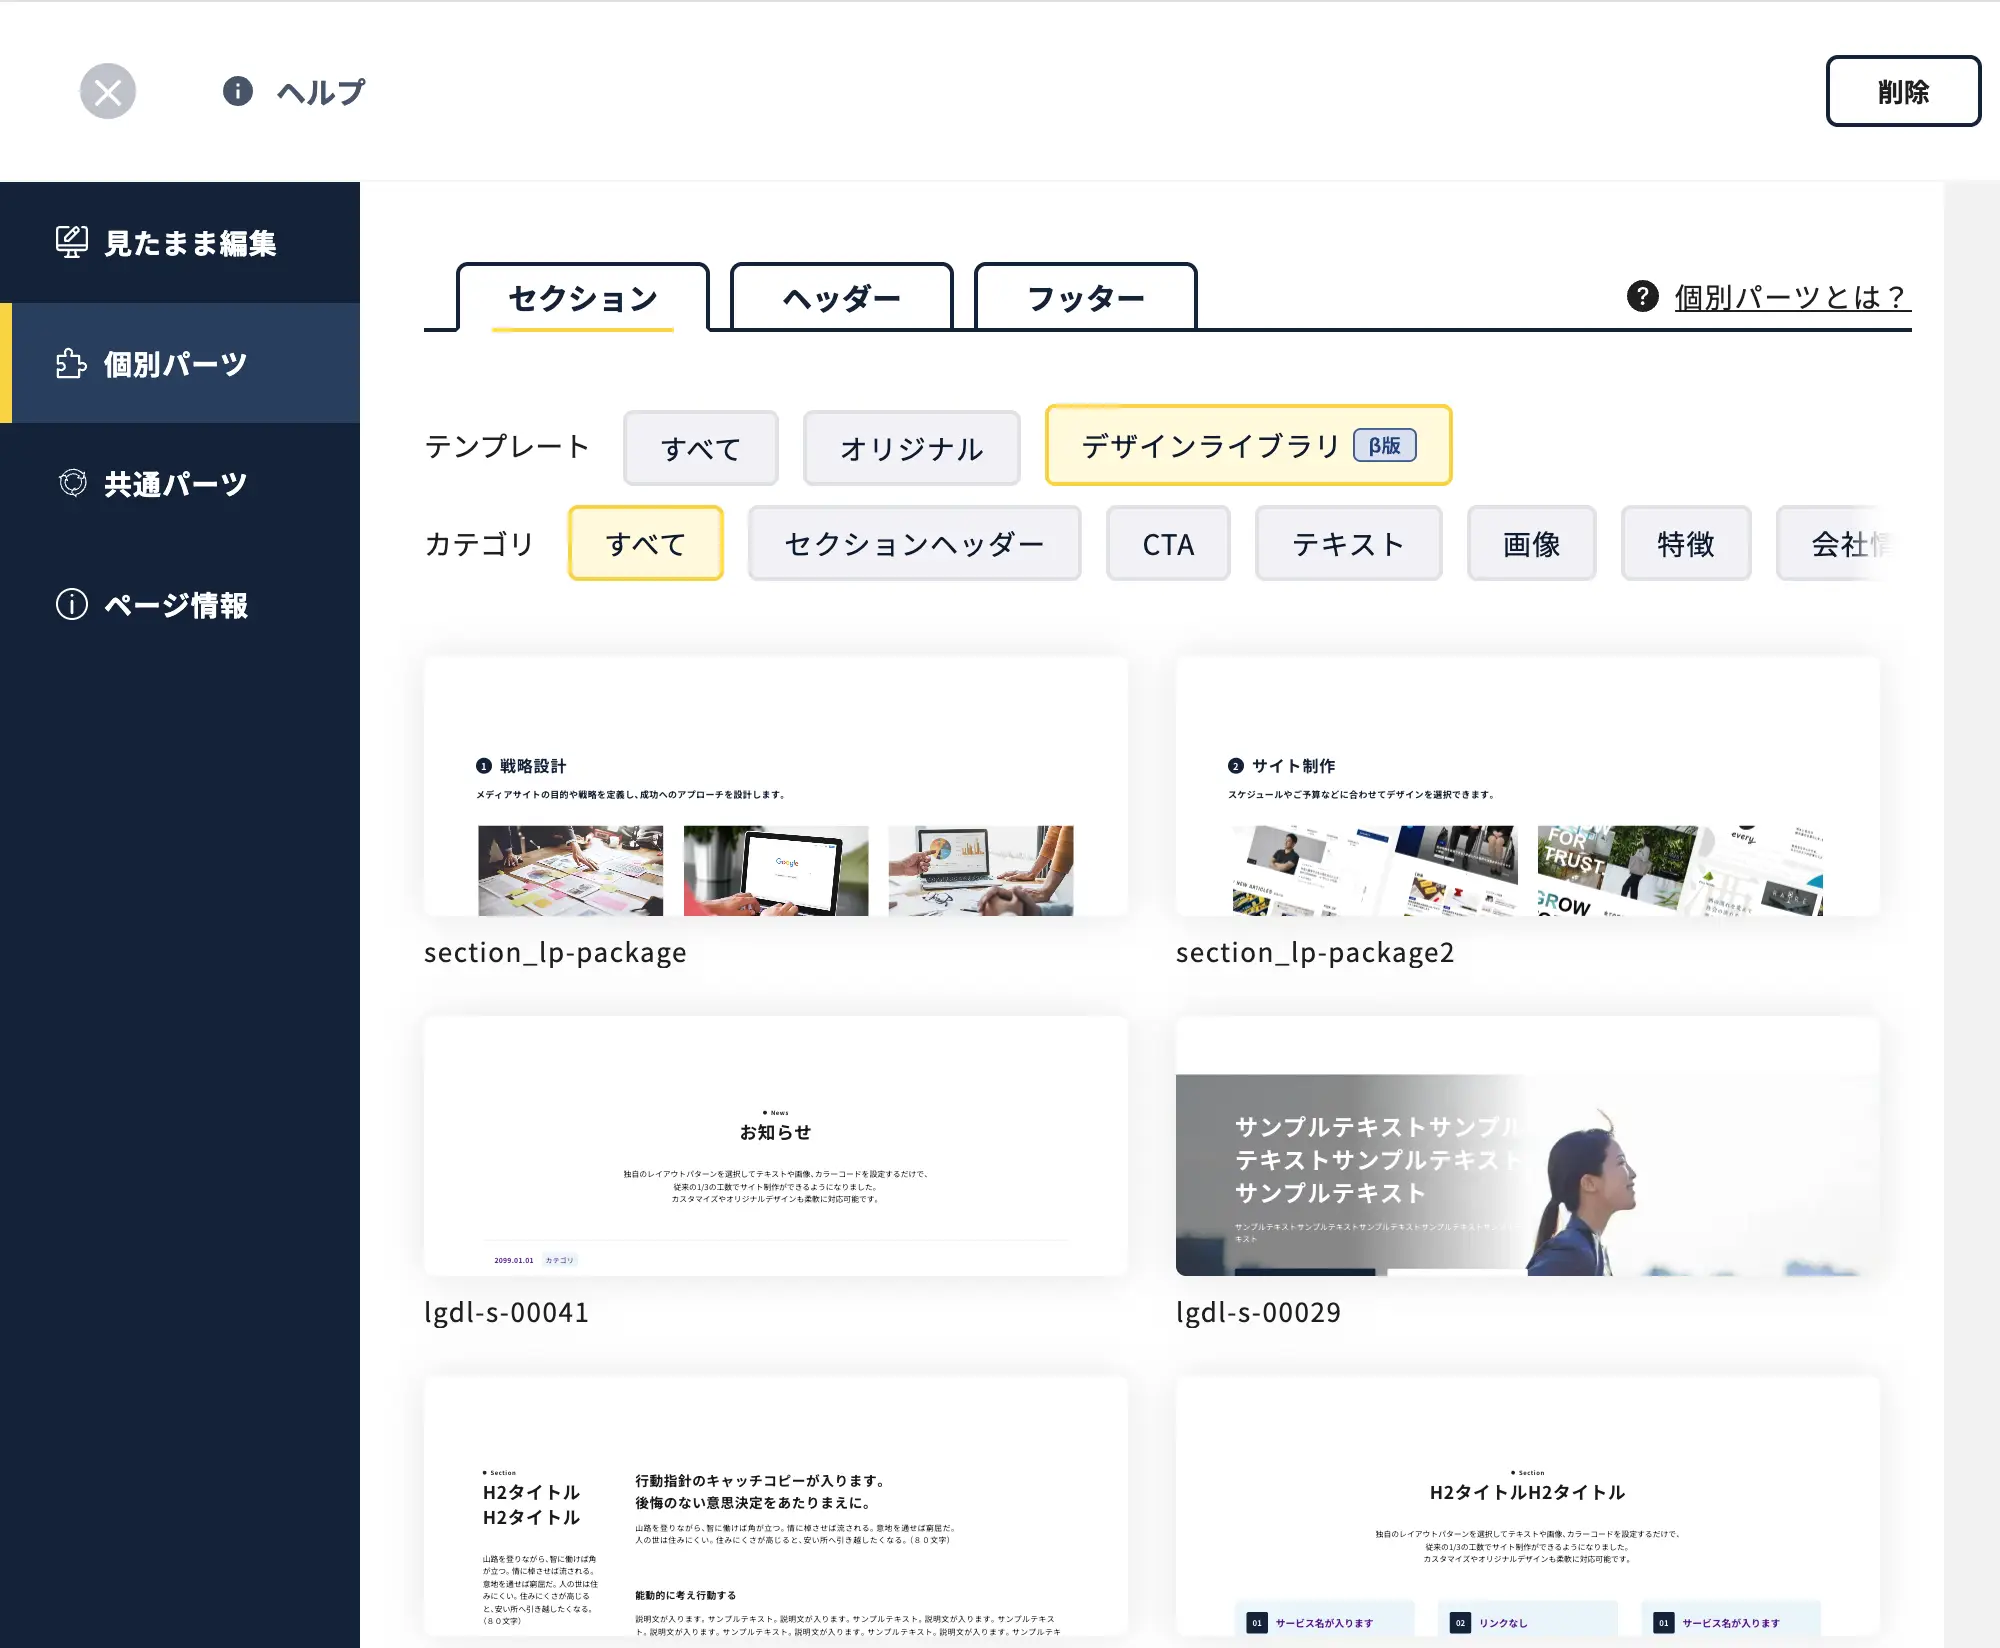Toggle template filter to すべて

700,448
